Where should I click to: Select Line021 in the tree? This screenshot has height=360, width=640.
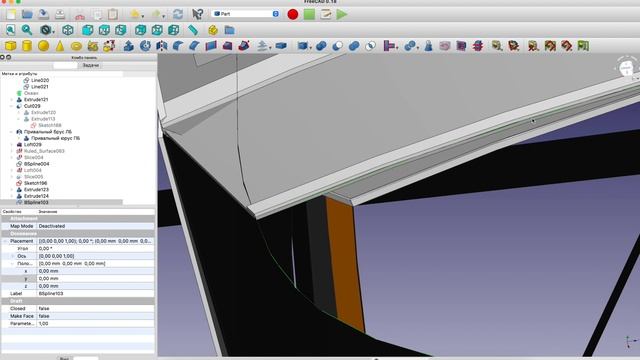pyautogui.click(x=40, y=87)
